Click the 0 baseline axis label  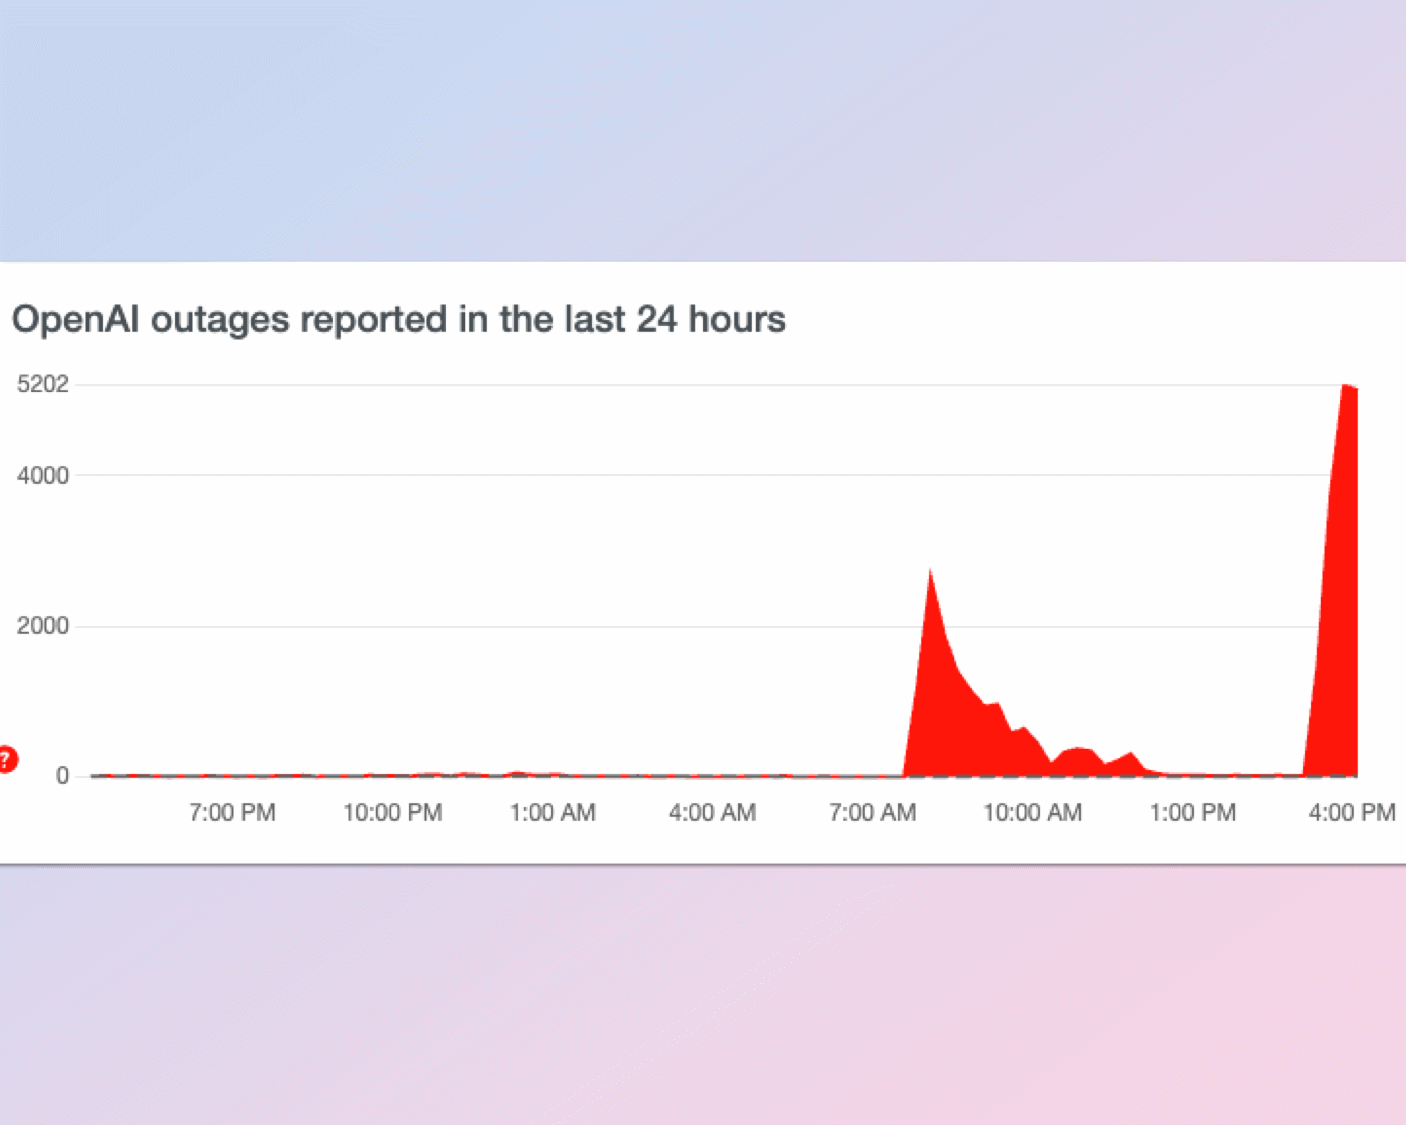tap(62, 776)
